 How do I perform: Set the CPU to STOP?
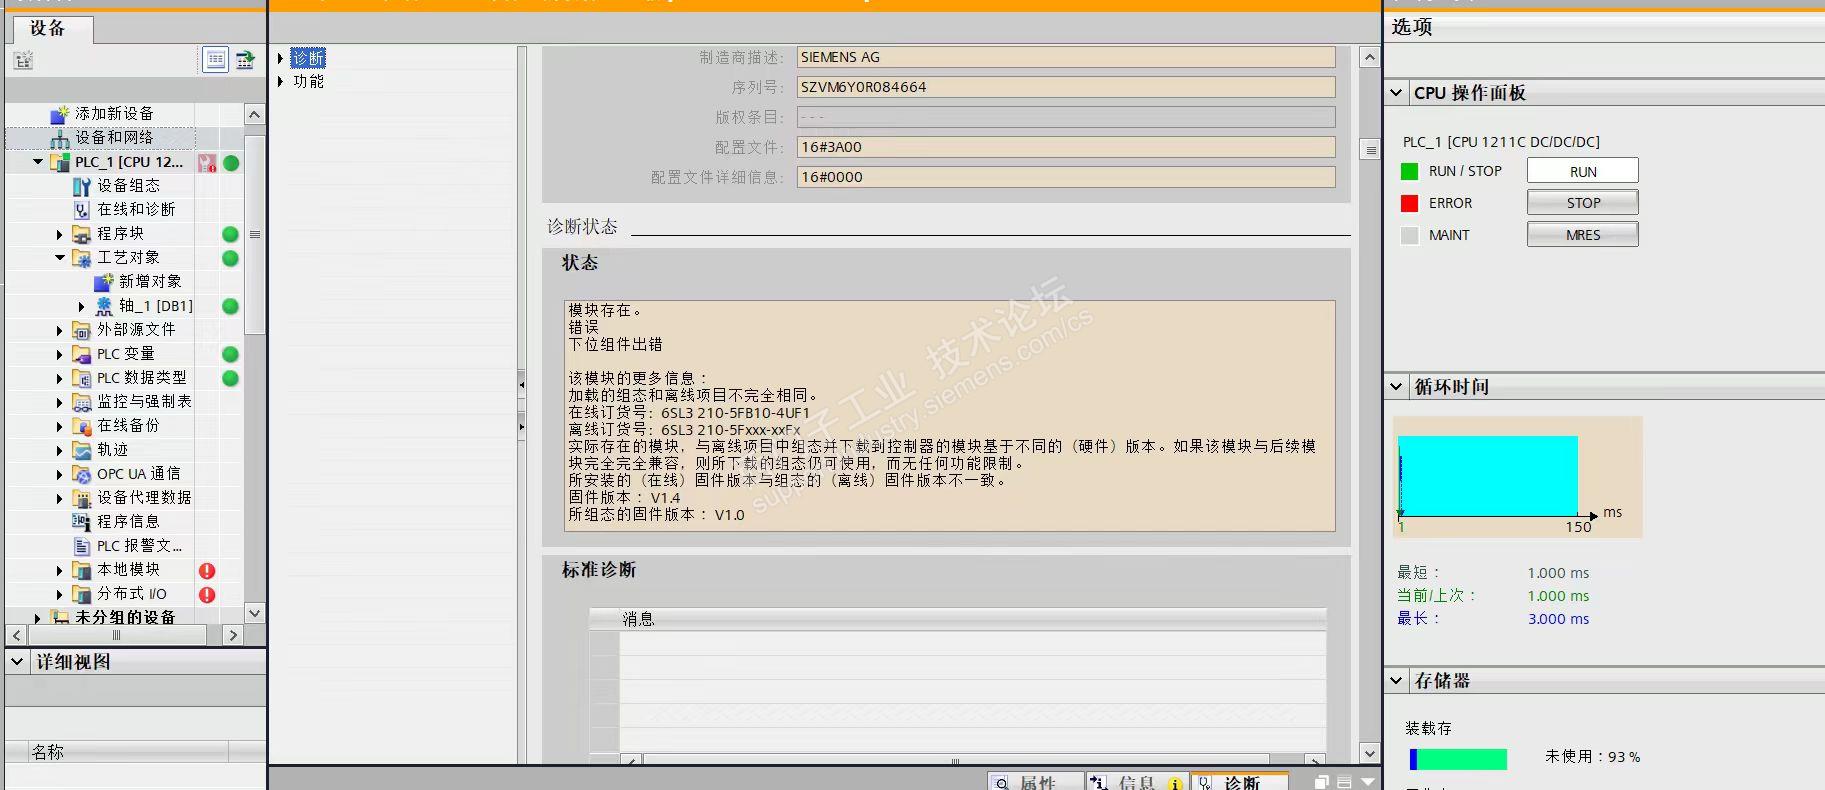1583,203
